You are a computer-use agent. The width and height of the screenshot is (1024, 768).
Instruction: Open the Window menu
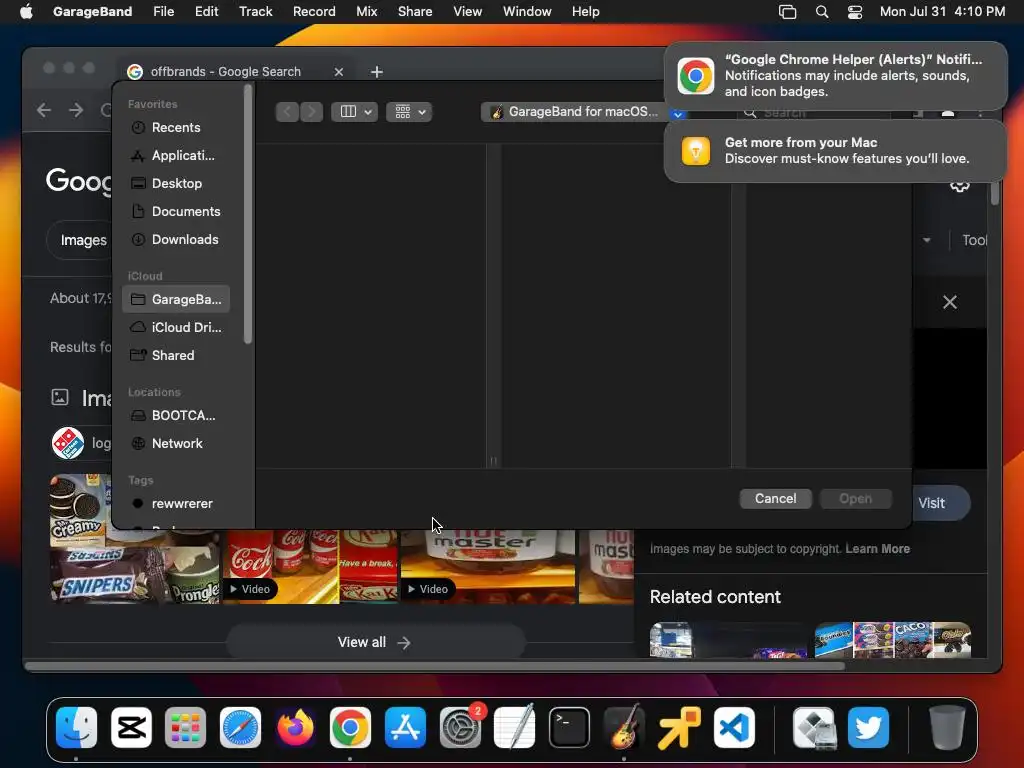pyautogui.click(x=527, y=11)
